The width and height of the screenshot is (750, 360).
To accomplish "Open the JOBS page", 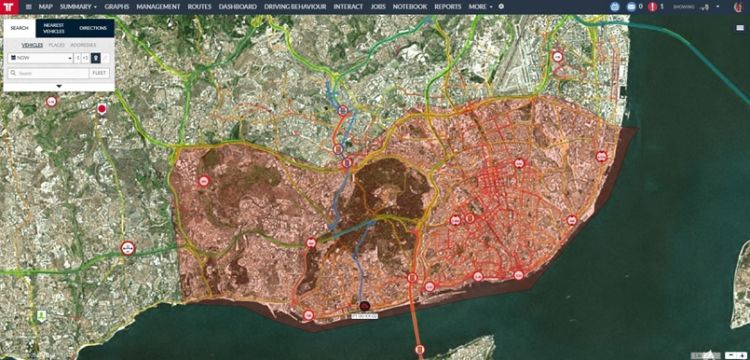I will [x=378, y=7].
